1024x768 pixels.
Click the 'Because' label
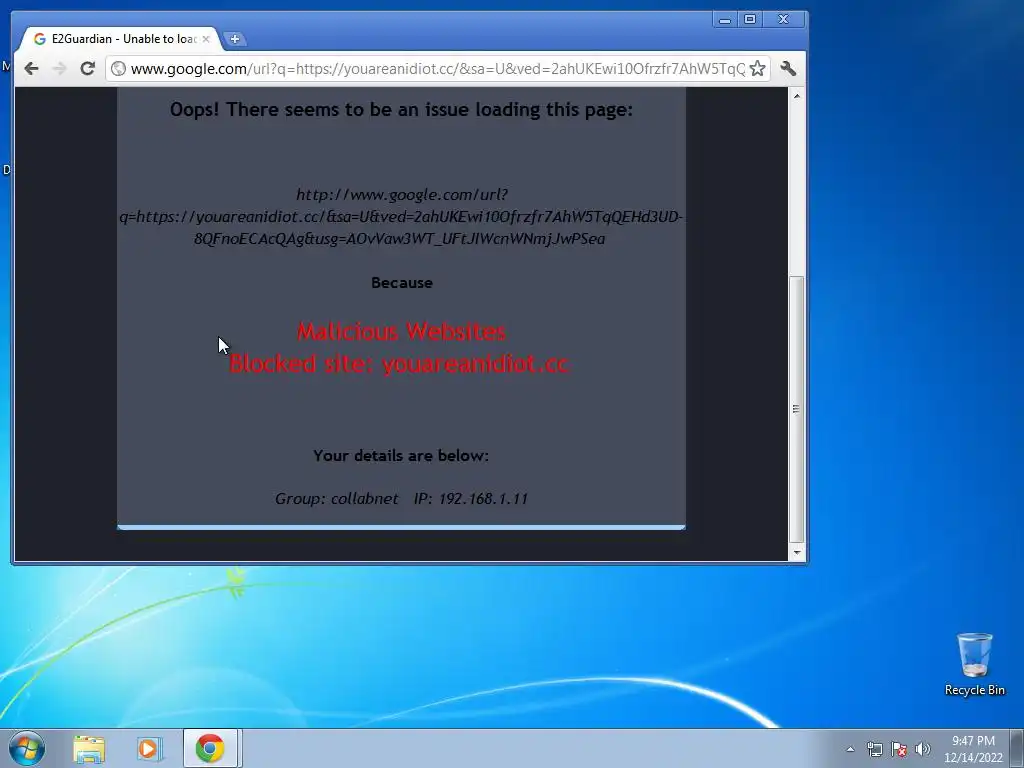coord(402,283)
